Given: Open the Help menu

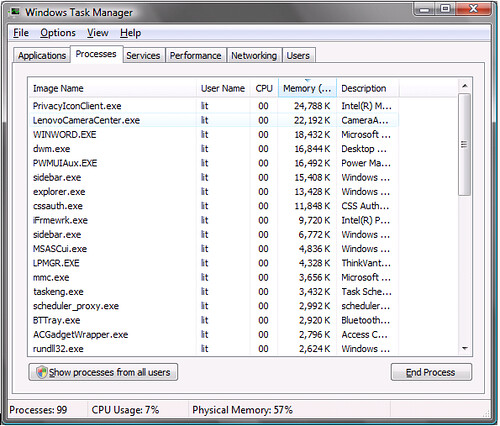Looking at the screenshot, I should 130,33.
